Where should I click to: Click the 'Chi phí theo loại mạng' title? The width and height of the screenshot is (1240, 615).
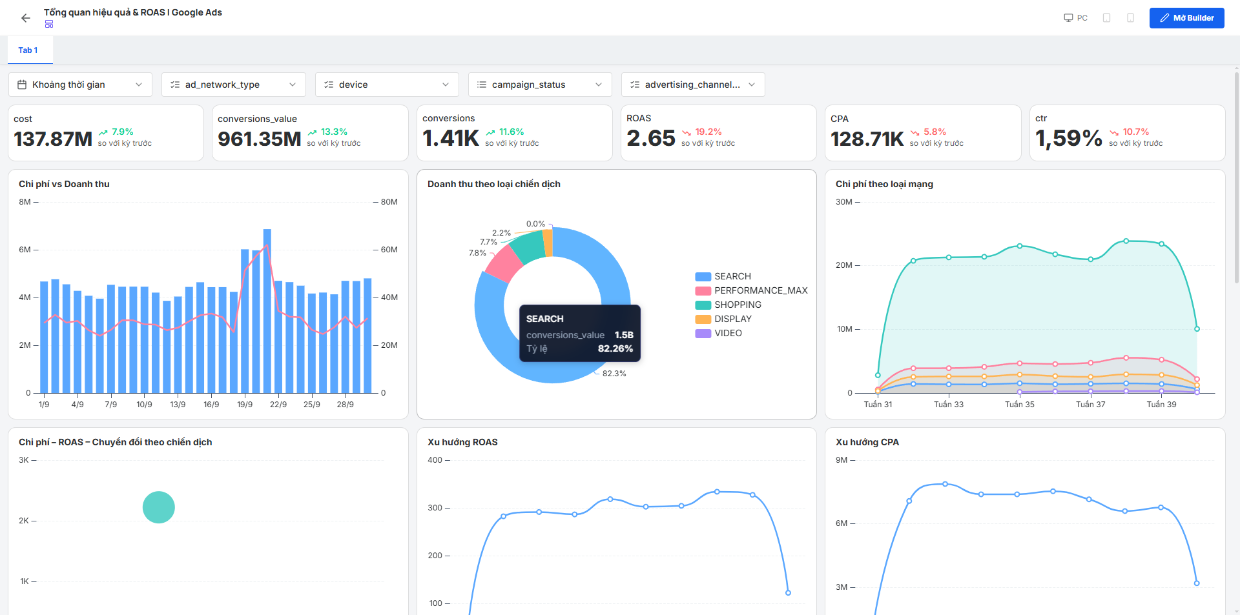(x=884, y=184)
